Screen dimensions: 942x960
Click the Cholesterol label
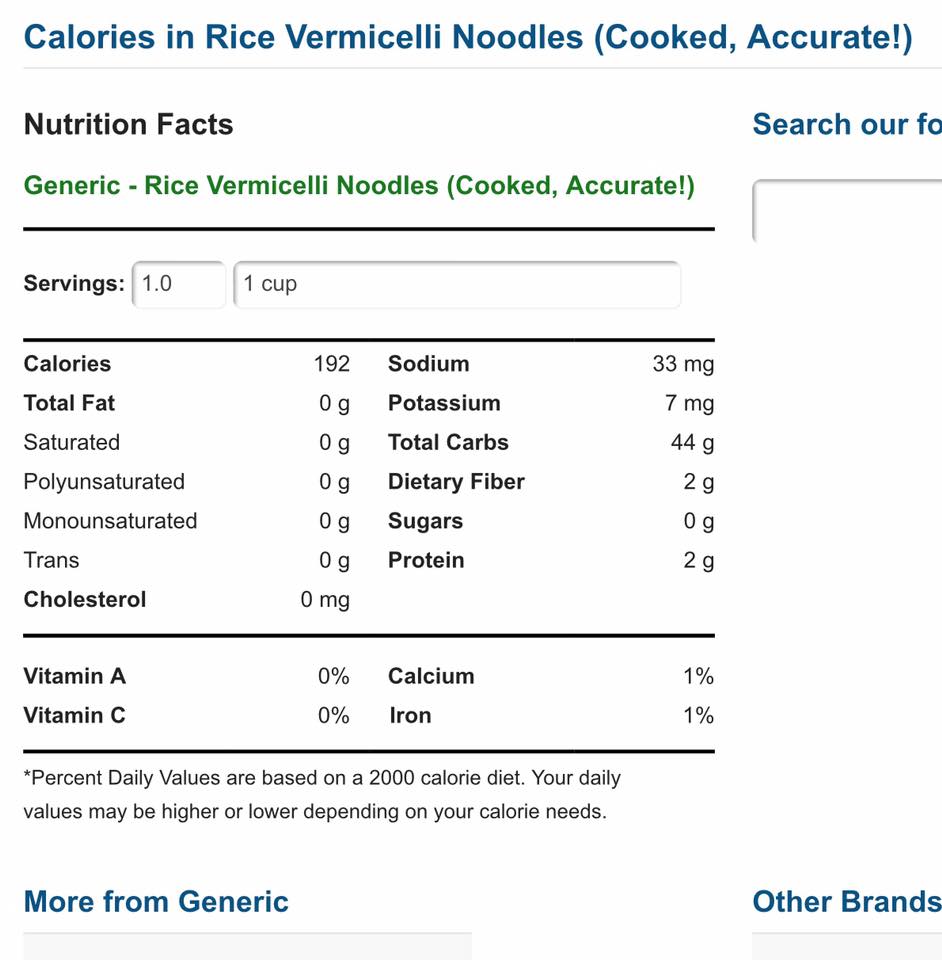click(84, 599)
